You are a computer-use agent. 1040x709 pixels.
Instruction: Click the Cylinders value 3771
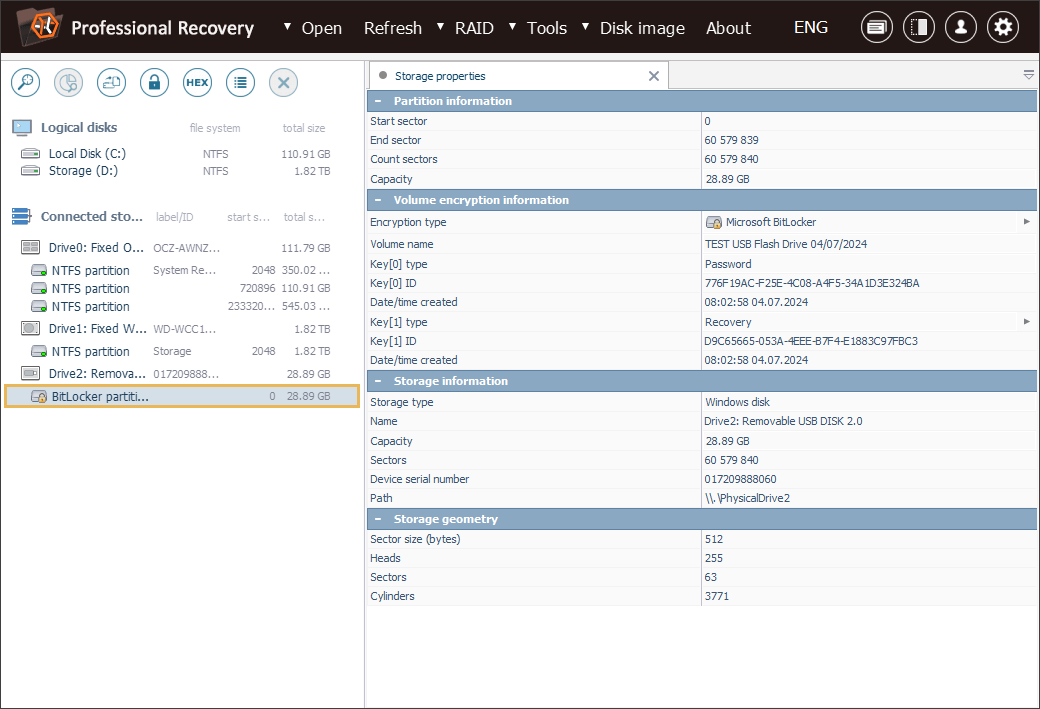(x=717, y=596)
